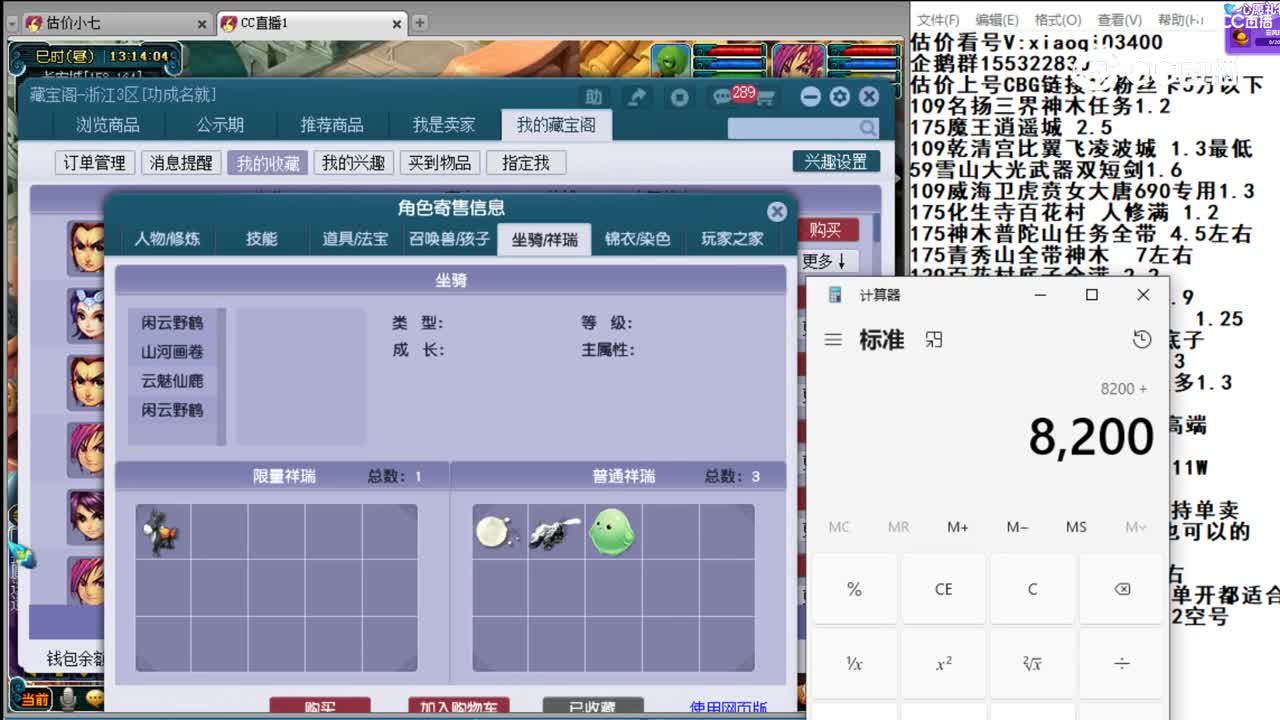Screen dimensions: 1280x720
Task: Click Calculator reciprocal 1/x key
Action: (854, 663)
